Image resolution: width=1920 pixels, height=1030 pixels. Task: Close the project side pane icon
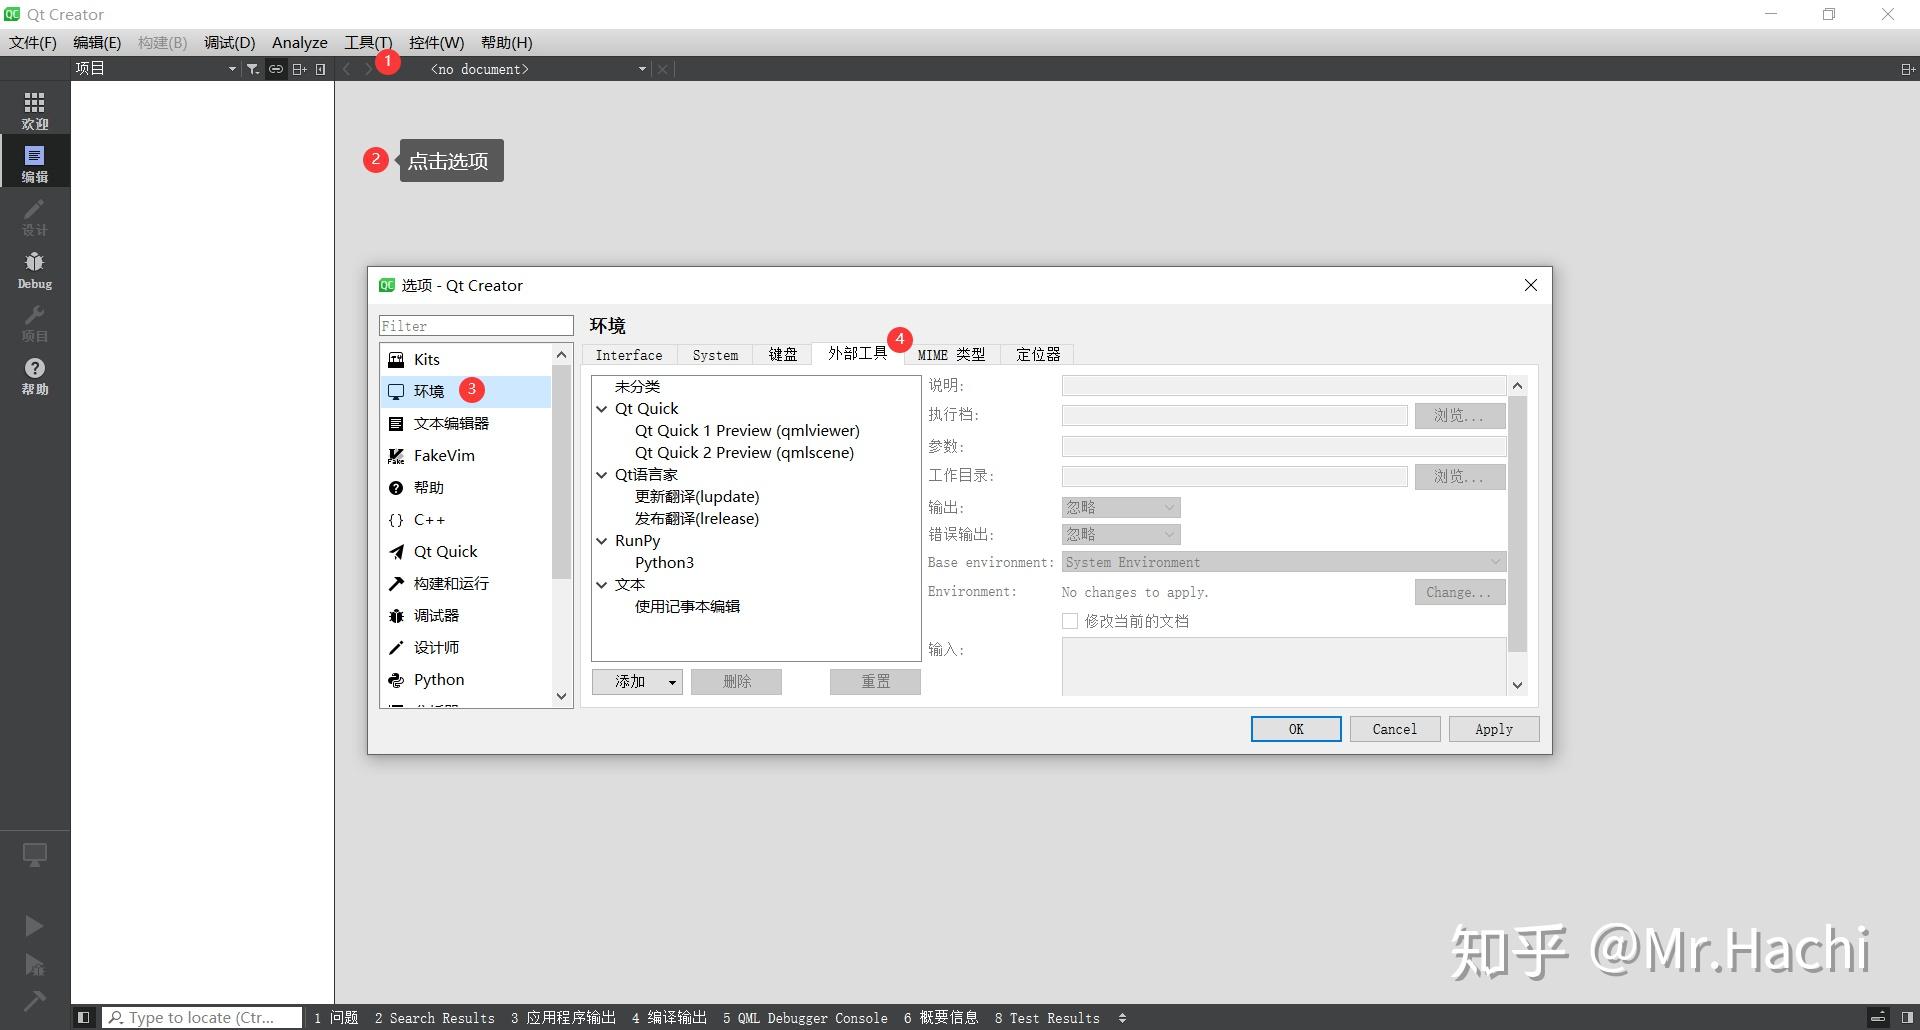click(320, 69)
